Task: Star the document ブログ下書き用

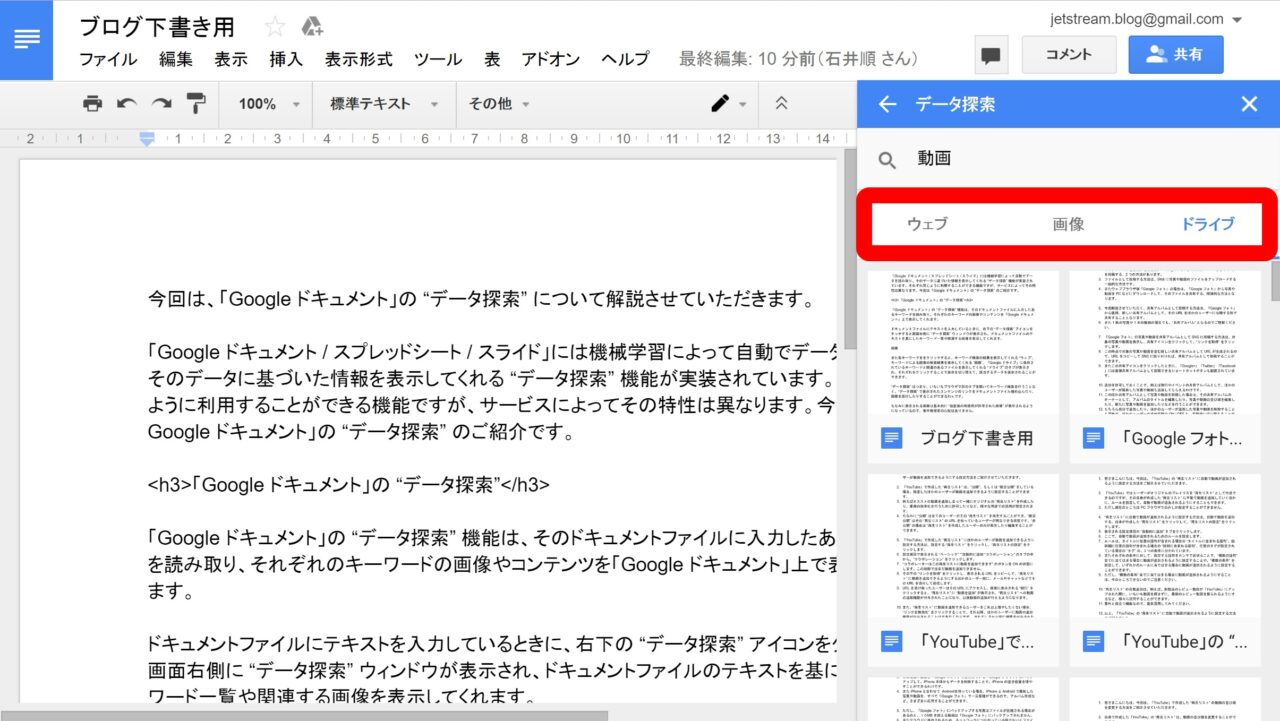Action: (275, 27)
